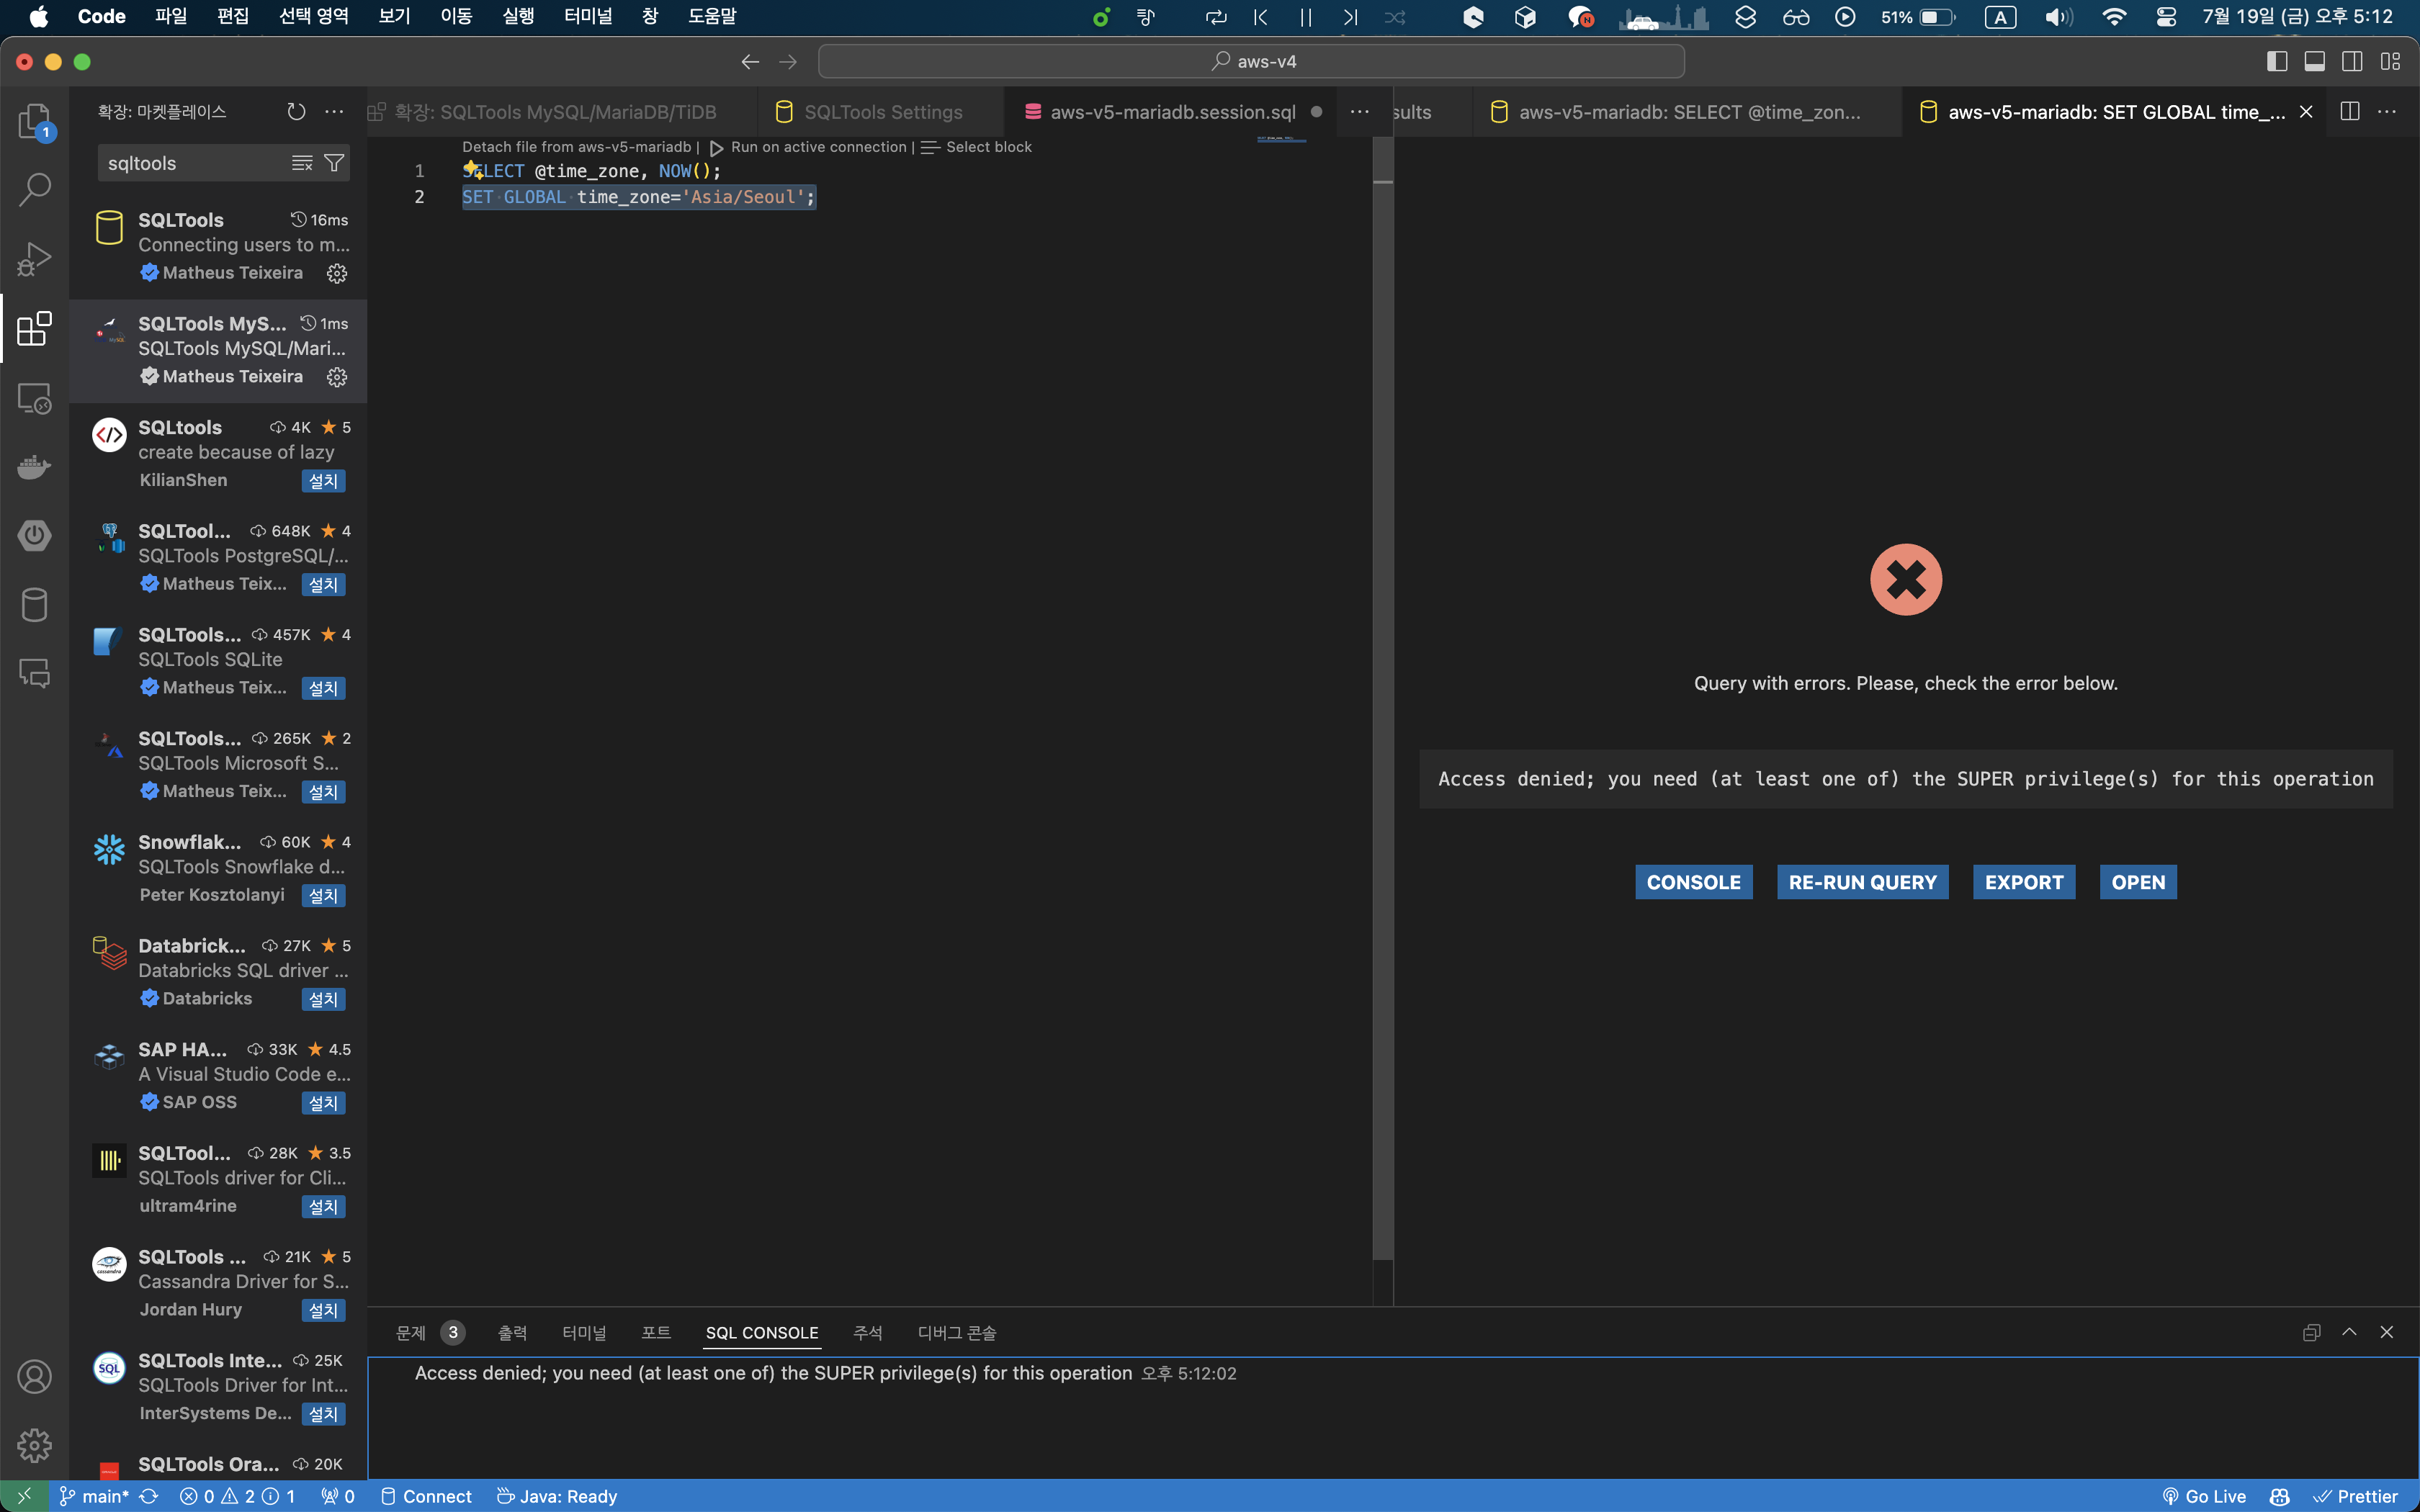Open the Manage gear menu at bottom left
This screenshot has width=2420, height=1512.
point(34,1445)
